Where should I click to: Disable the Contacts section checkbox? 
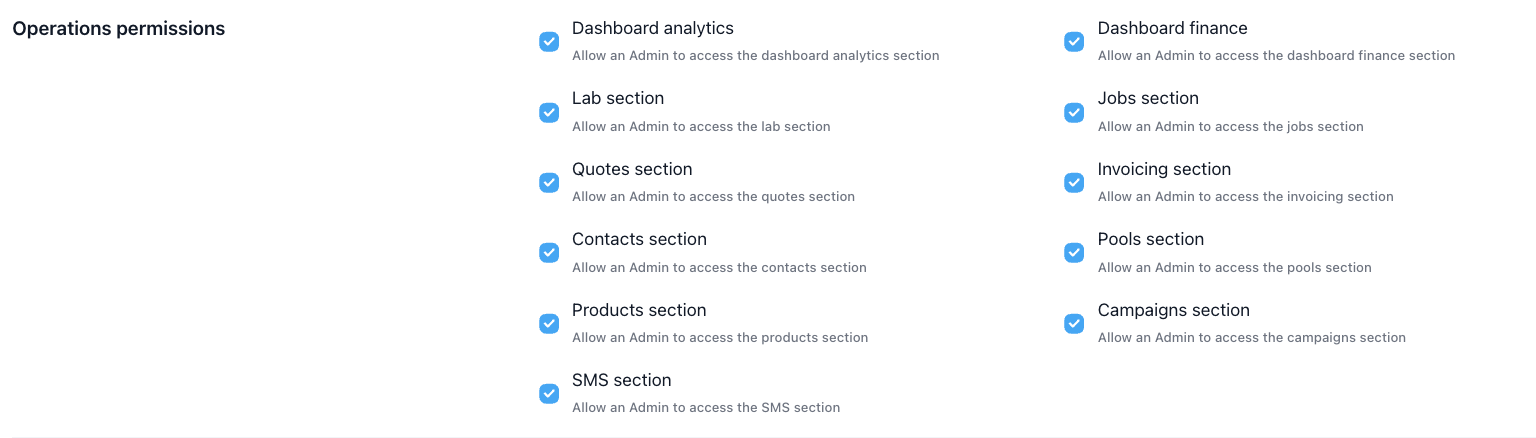[549, 253]
